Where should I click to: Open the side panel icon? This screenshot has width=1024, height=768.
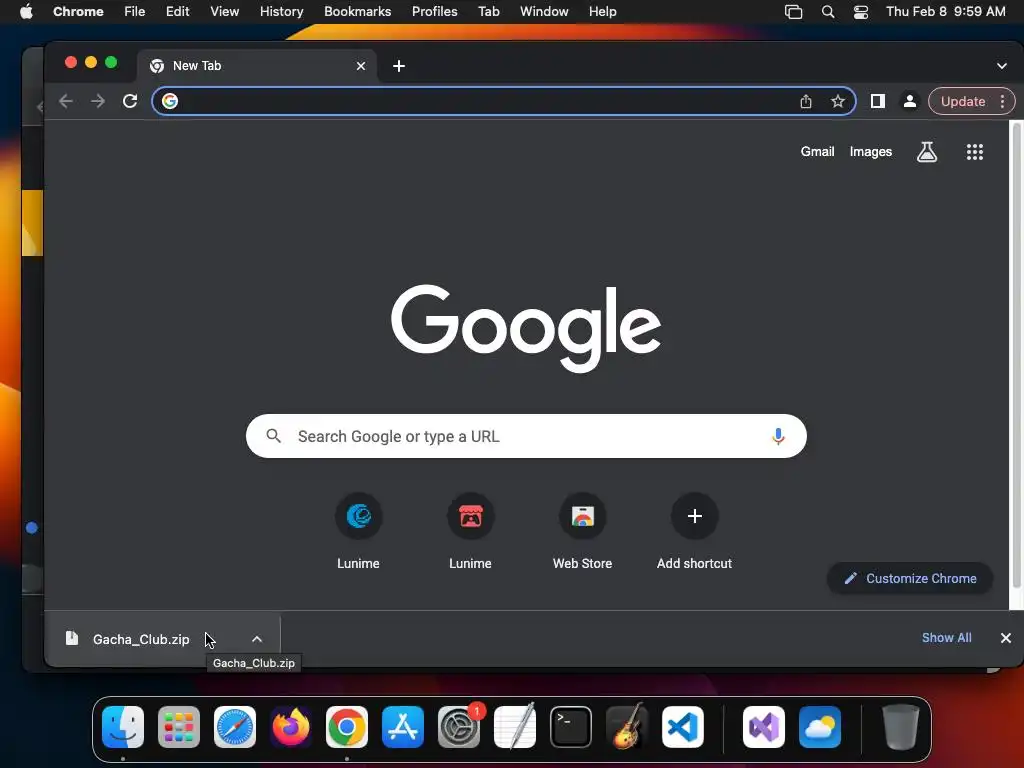click(878, 101)
